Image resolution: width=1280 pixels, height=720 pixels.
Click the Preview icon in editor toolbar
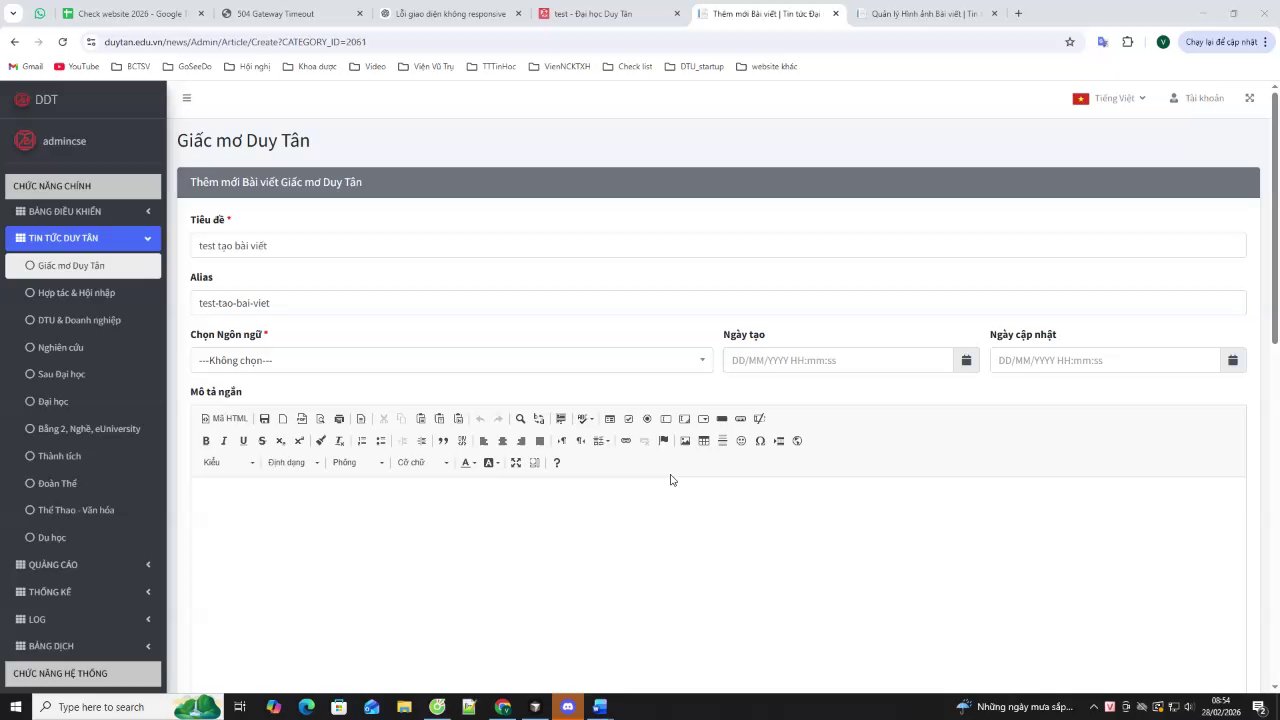[320, 419]
